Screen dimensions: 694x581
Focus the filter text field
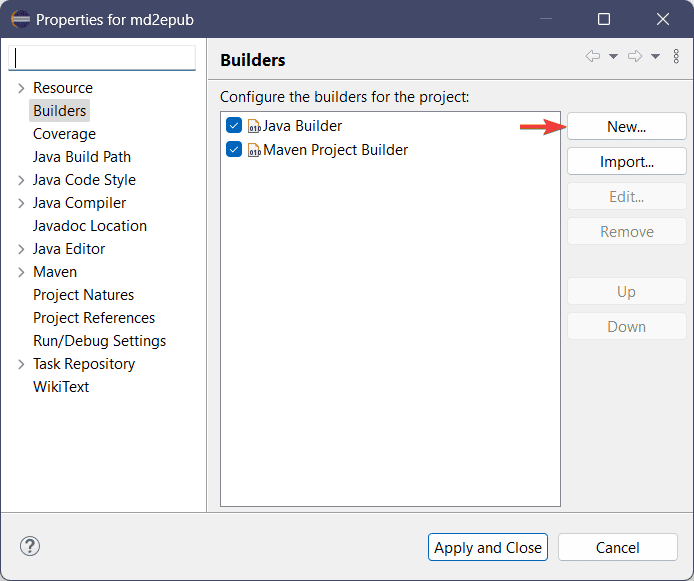102,58
